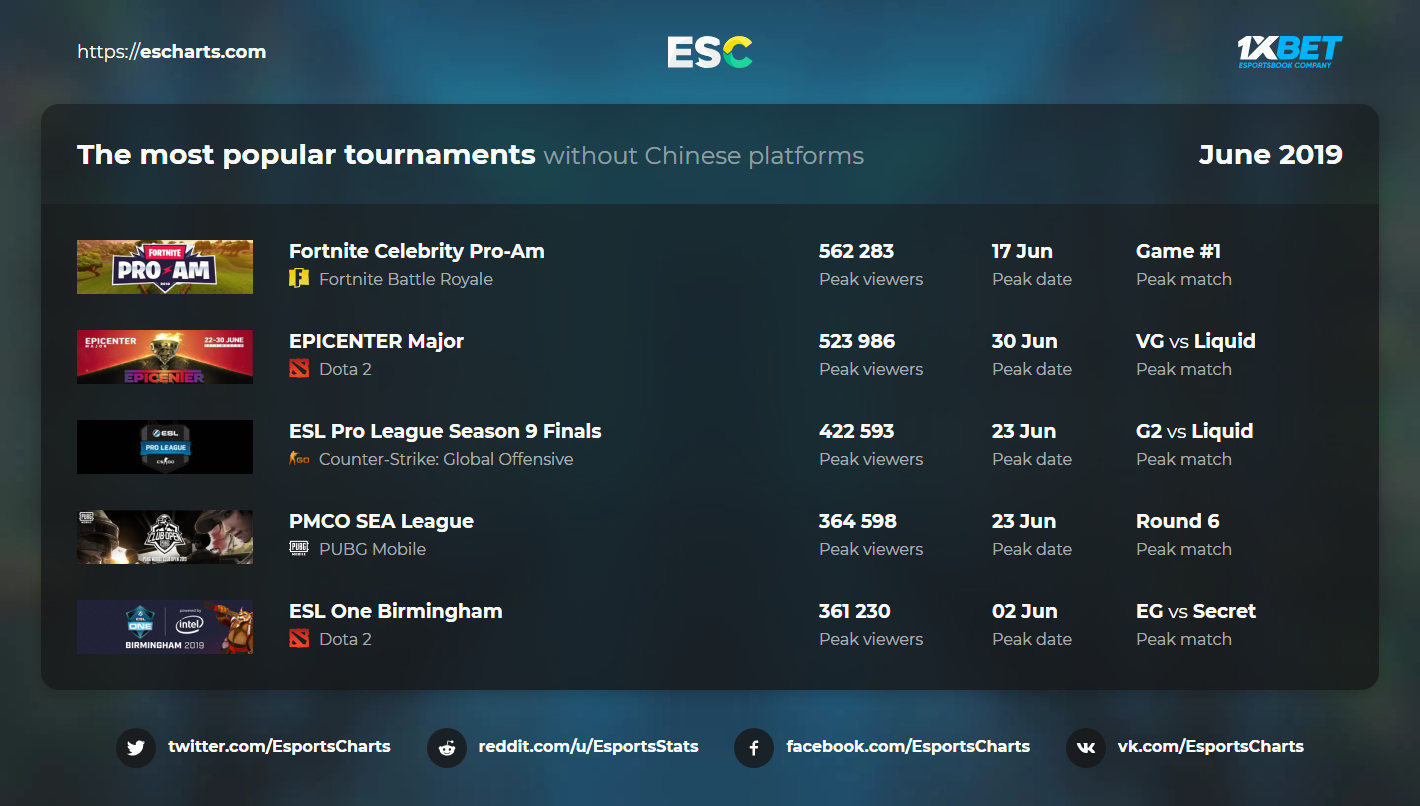This screenshot has width=1420, height=806.
Task: Open twitter.com/EsportsCharts link
Action: [279, 746]
